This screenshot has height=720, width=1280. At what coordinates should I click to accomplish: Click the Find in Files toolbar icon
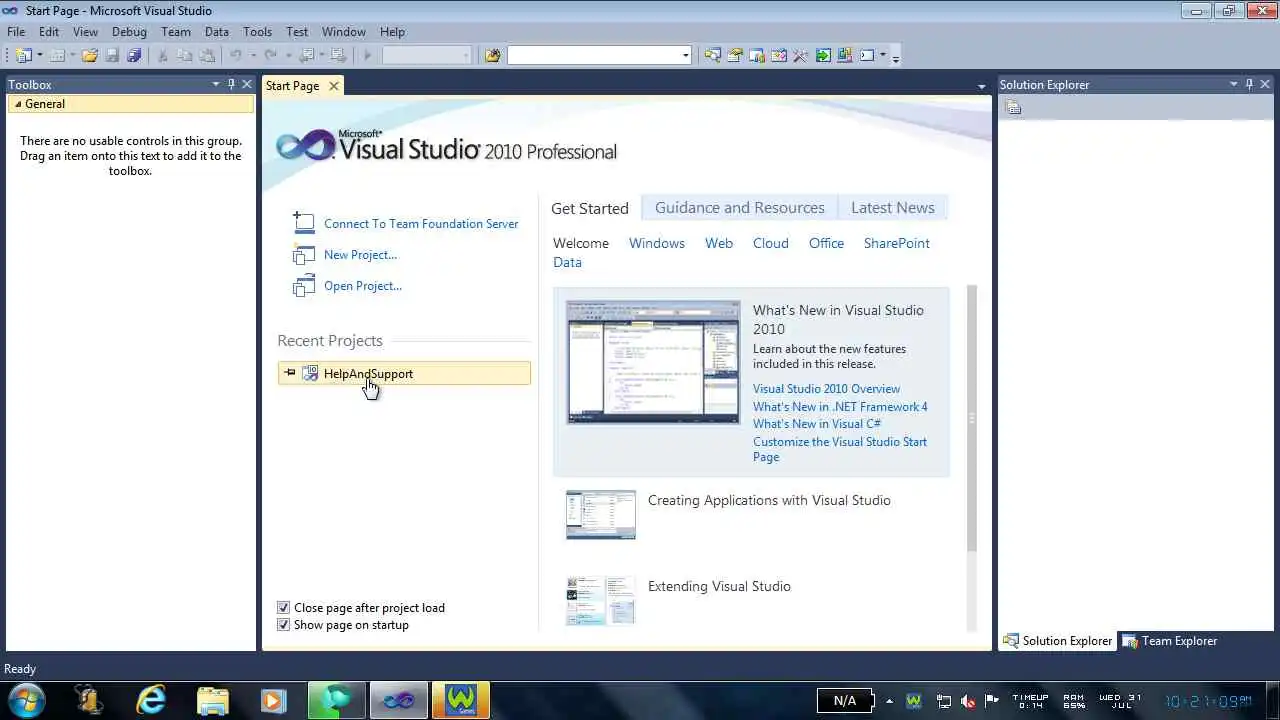pos(493,56)
